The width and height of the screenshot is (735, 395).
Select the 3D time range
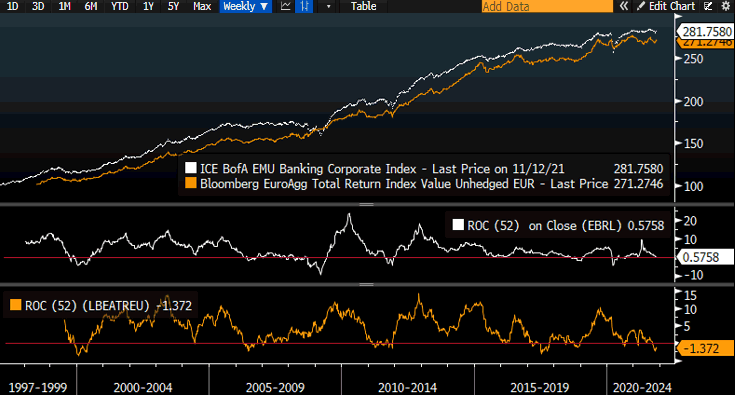pos(38,6)
